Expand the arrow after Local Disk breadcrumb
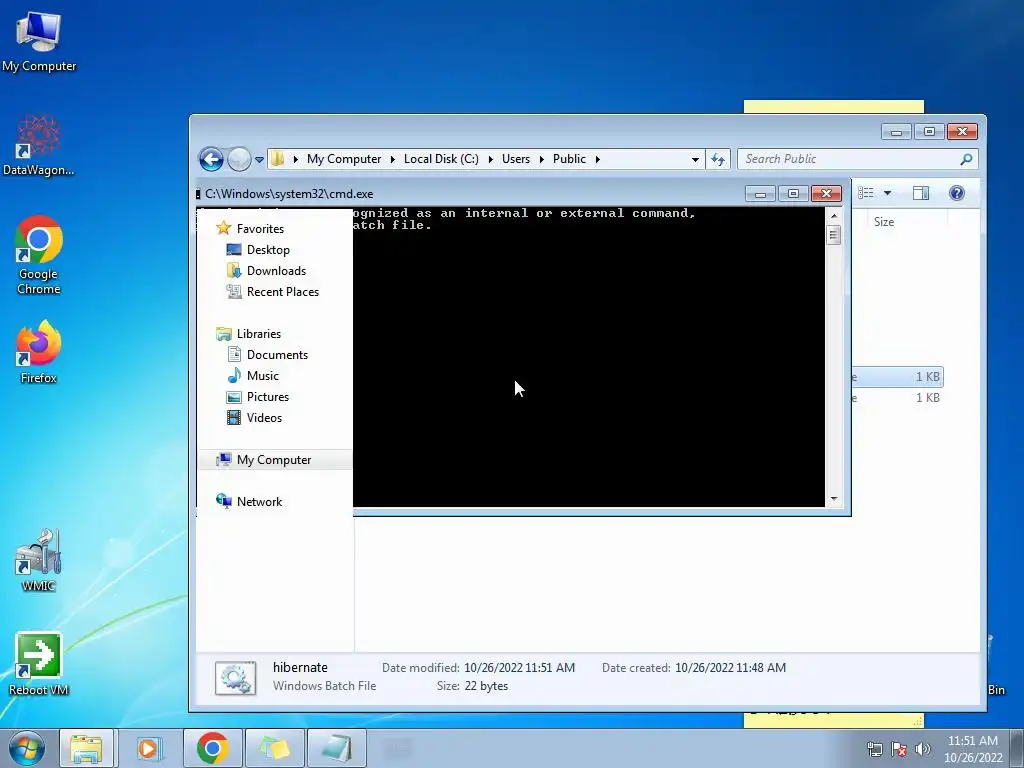This screenshot has height=768, width=1024. (490, 159)
